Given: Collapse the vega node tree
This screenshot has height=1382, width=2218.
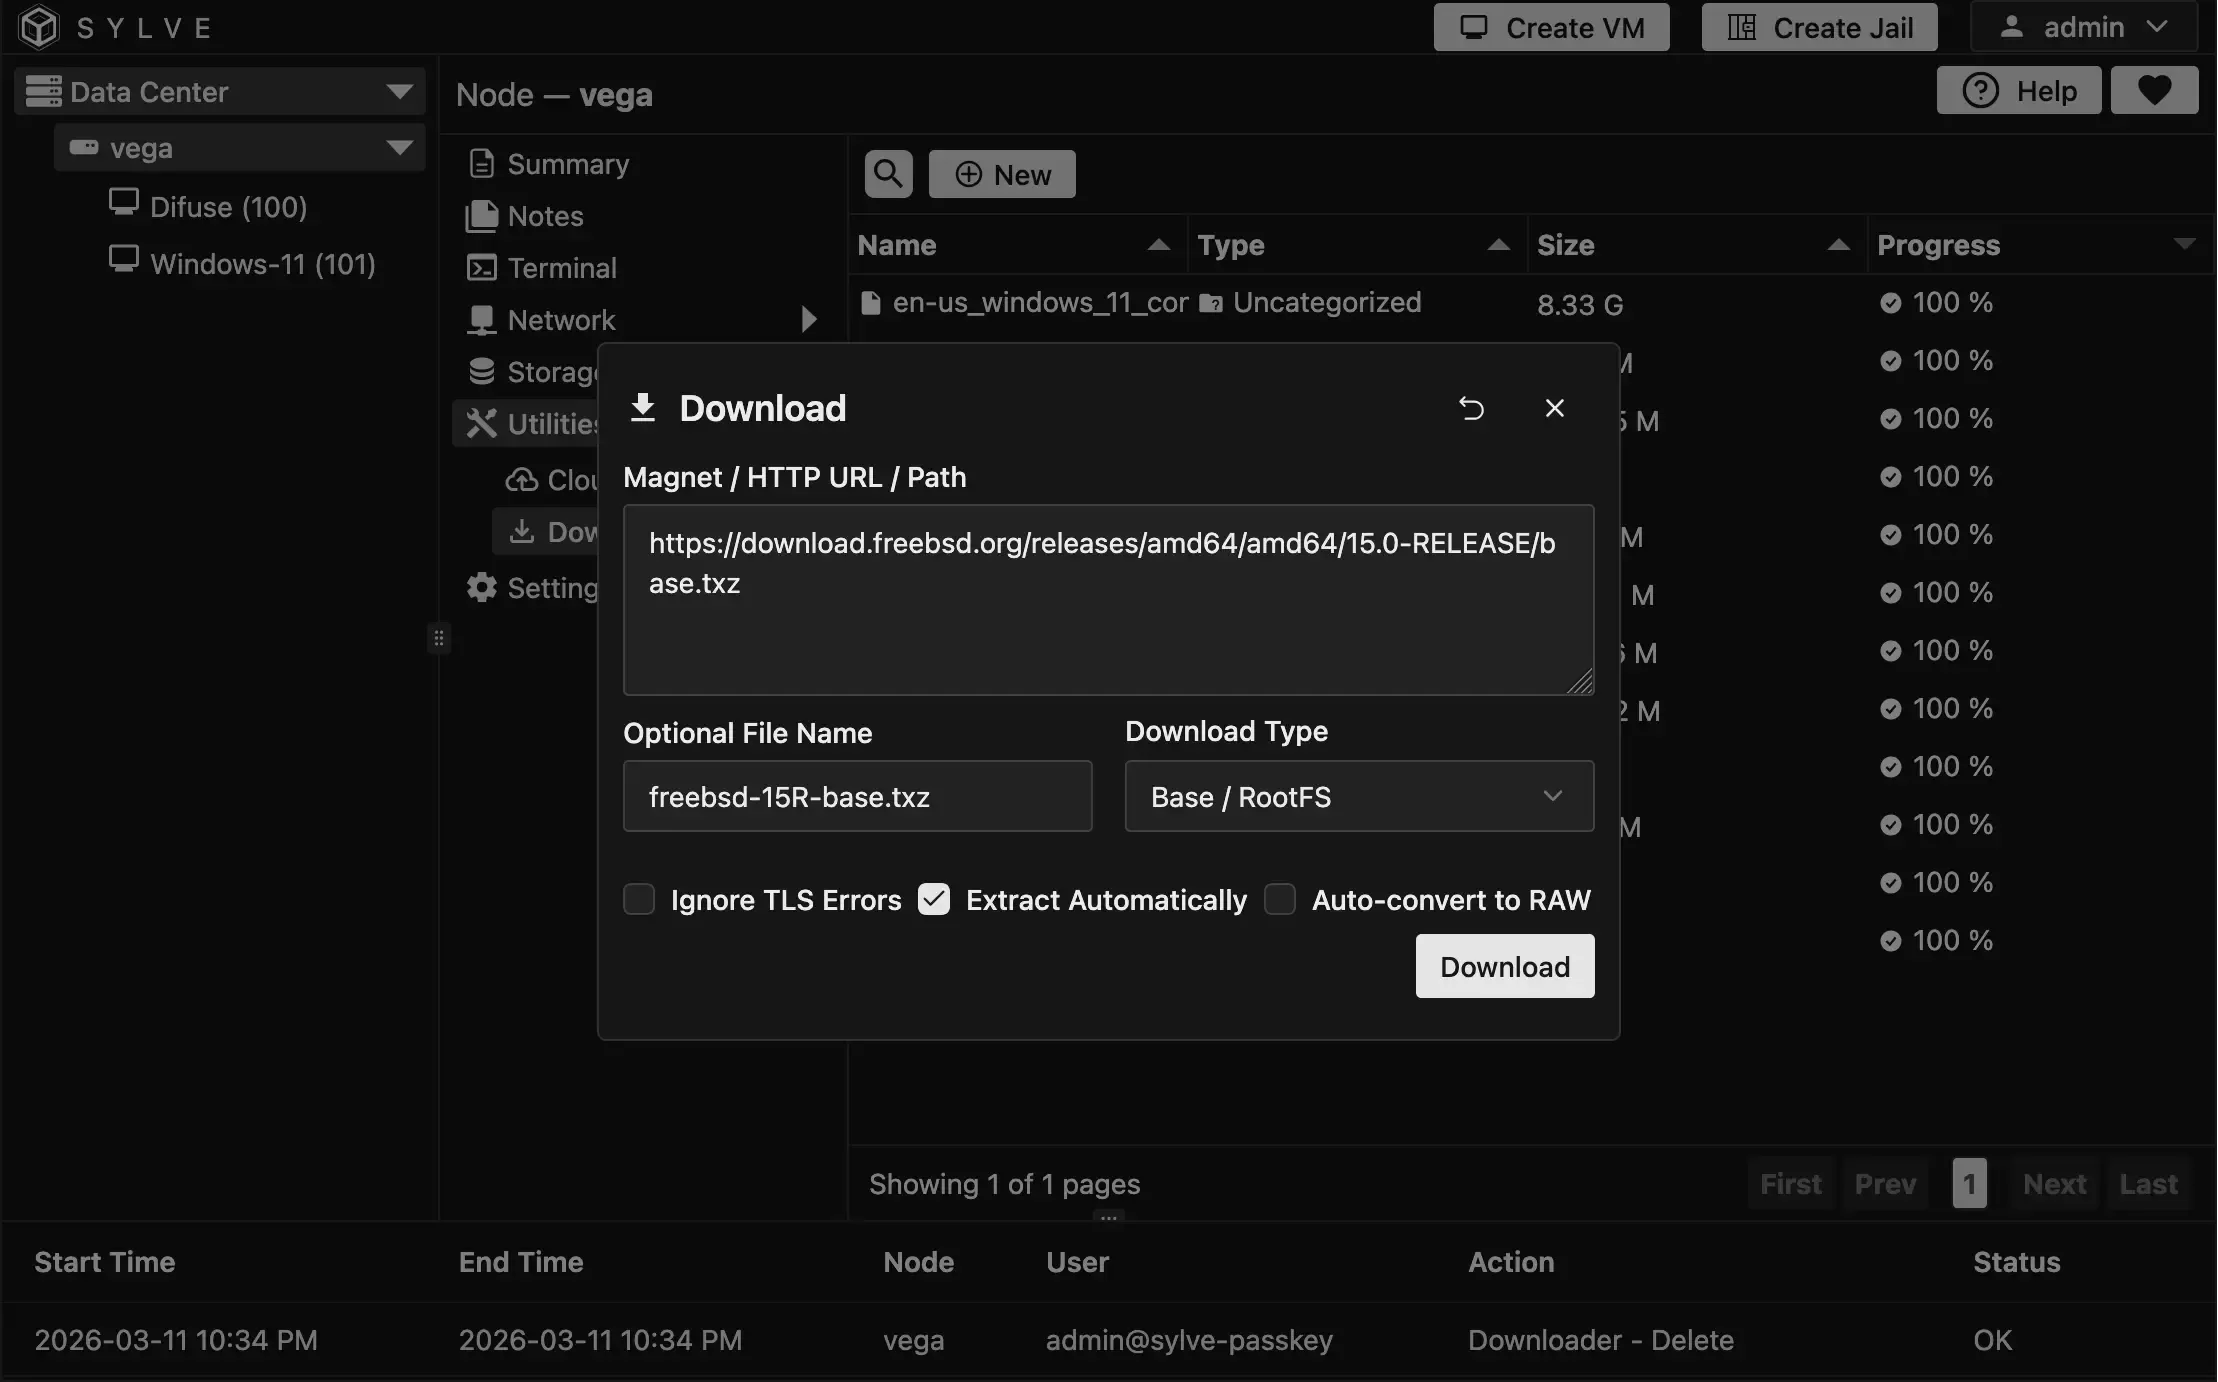Looking at the screenshot, I should pyautogui.click(x=399, y=147).
